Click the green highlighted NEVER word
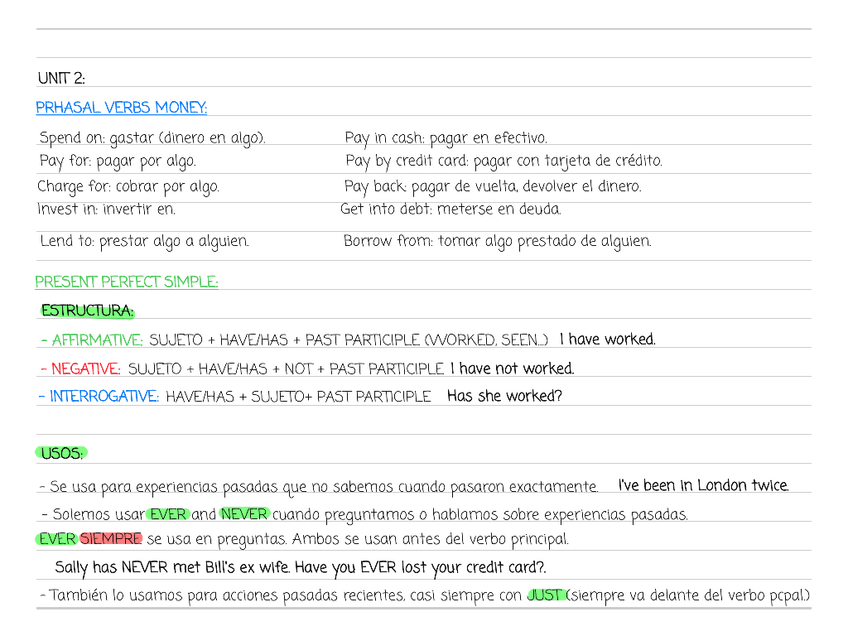 [x=244, y=515]
